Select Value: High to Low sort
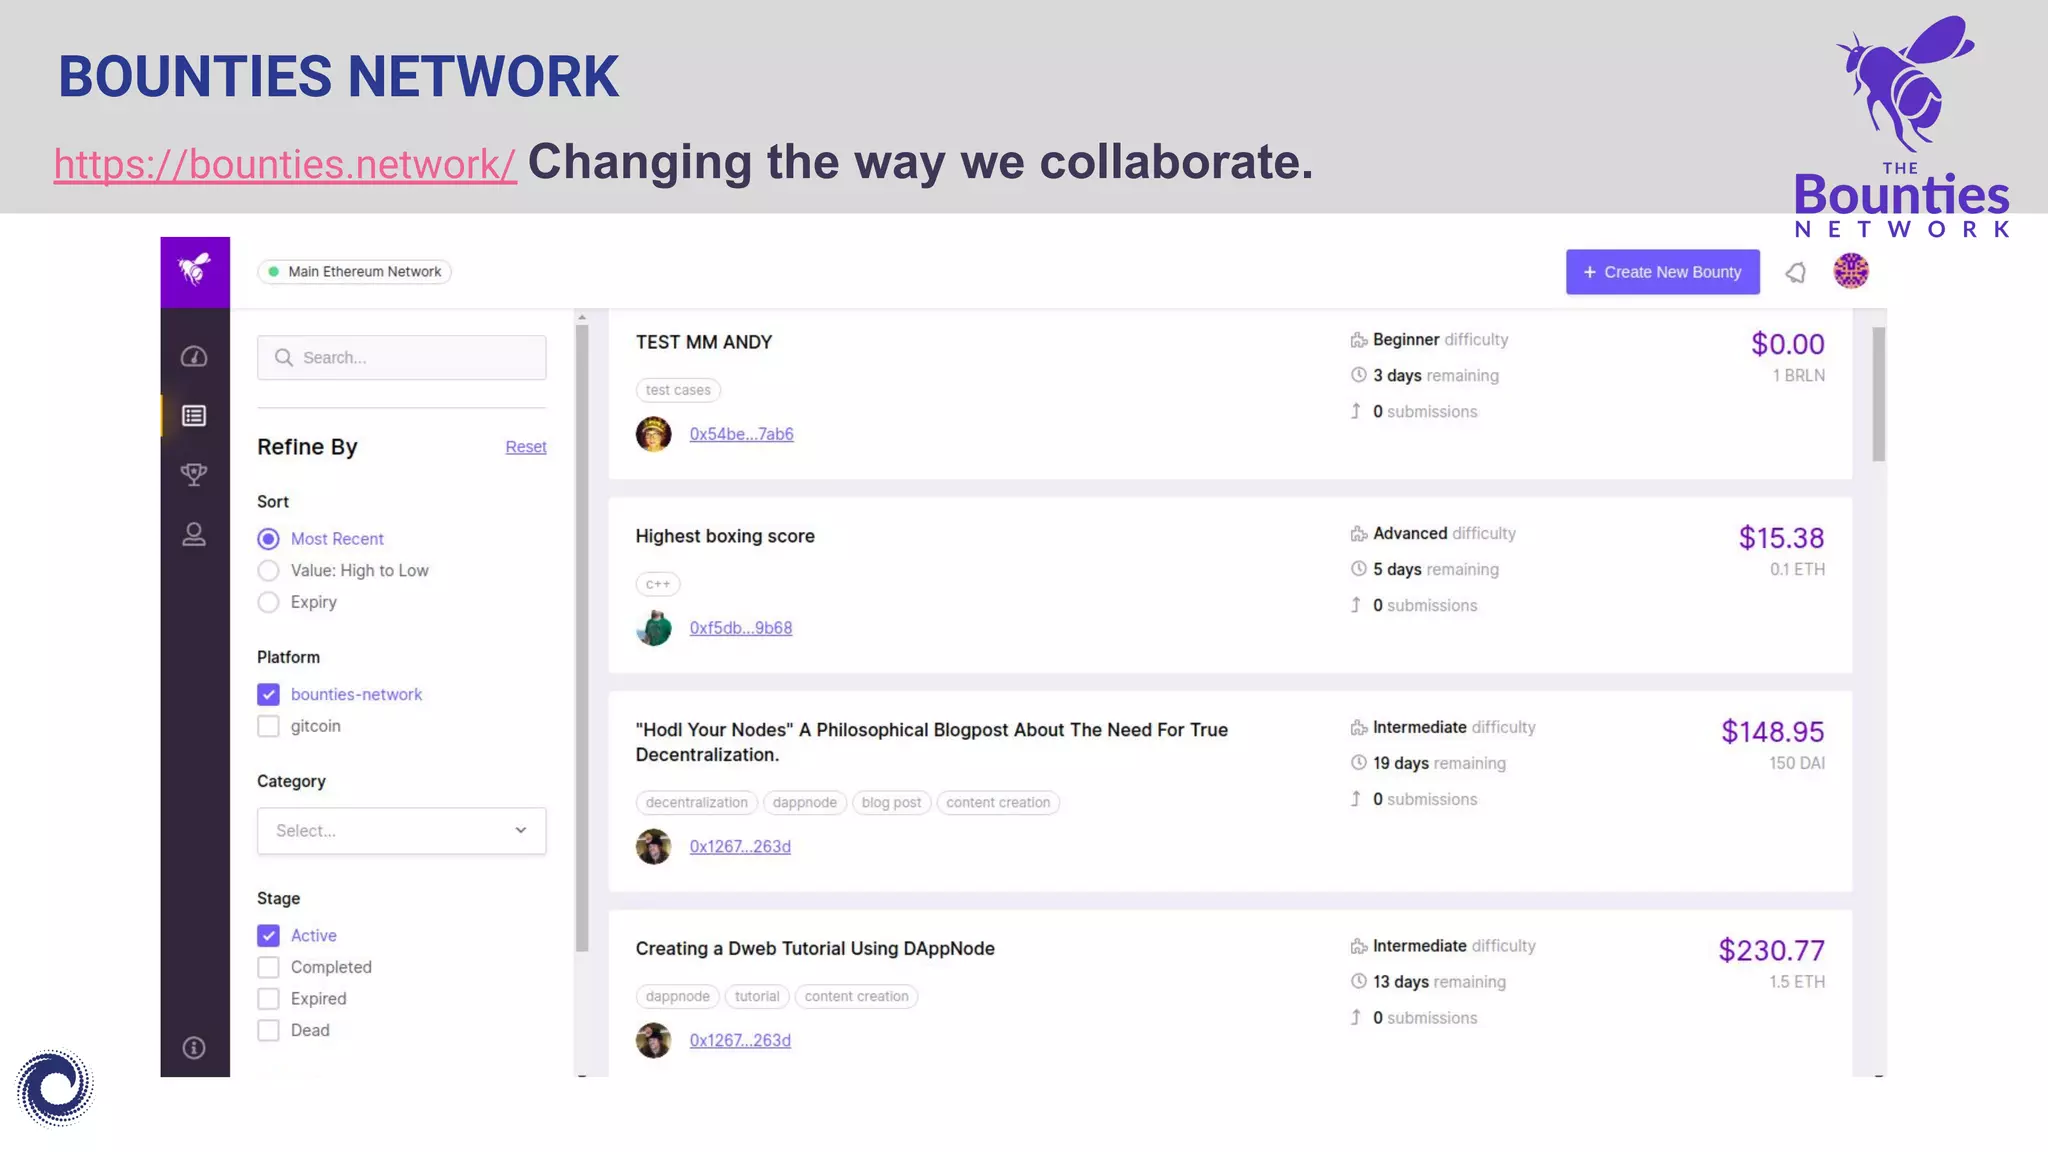The image size is (2048, 1152). coord(268,571)
